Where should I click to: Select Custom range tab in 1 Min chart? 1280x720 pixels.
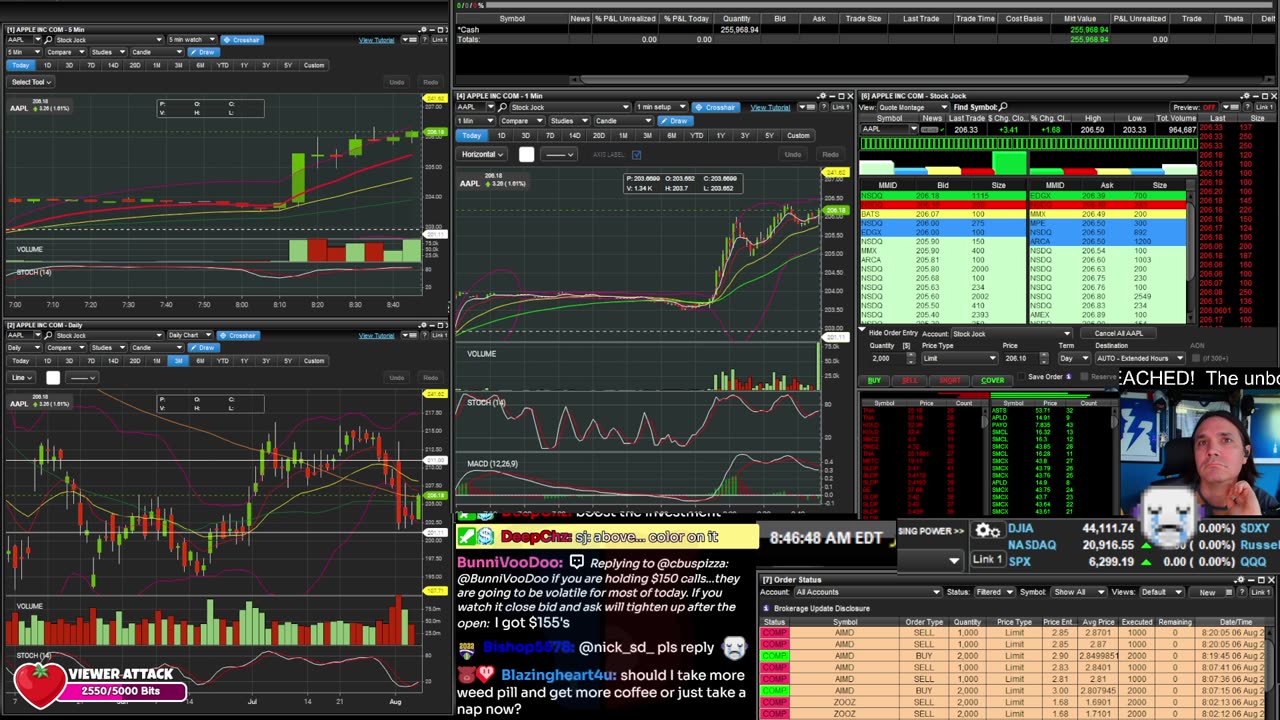(x=798, y=135)
